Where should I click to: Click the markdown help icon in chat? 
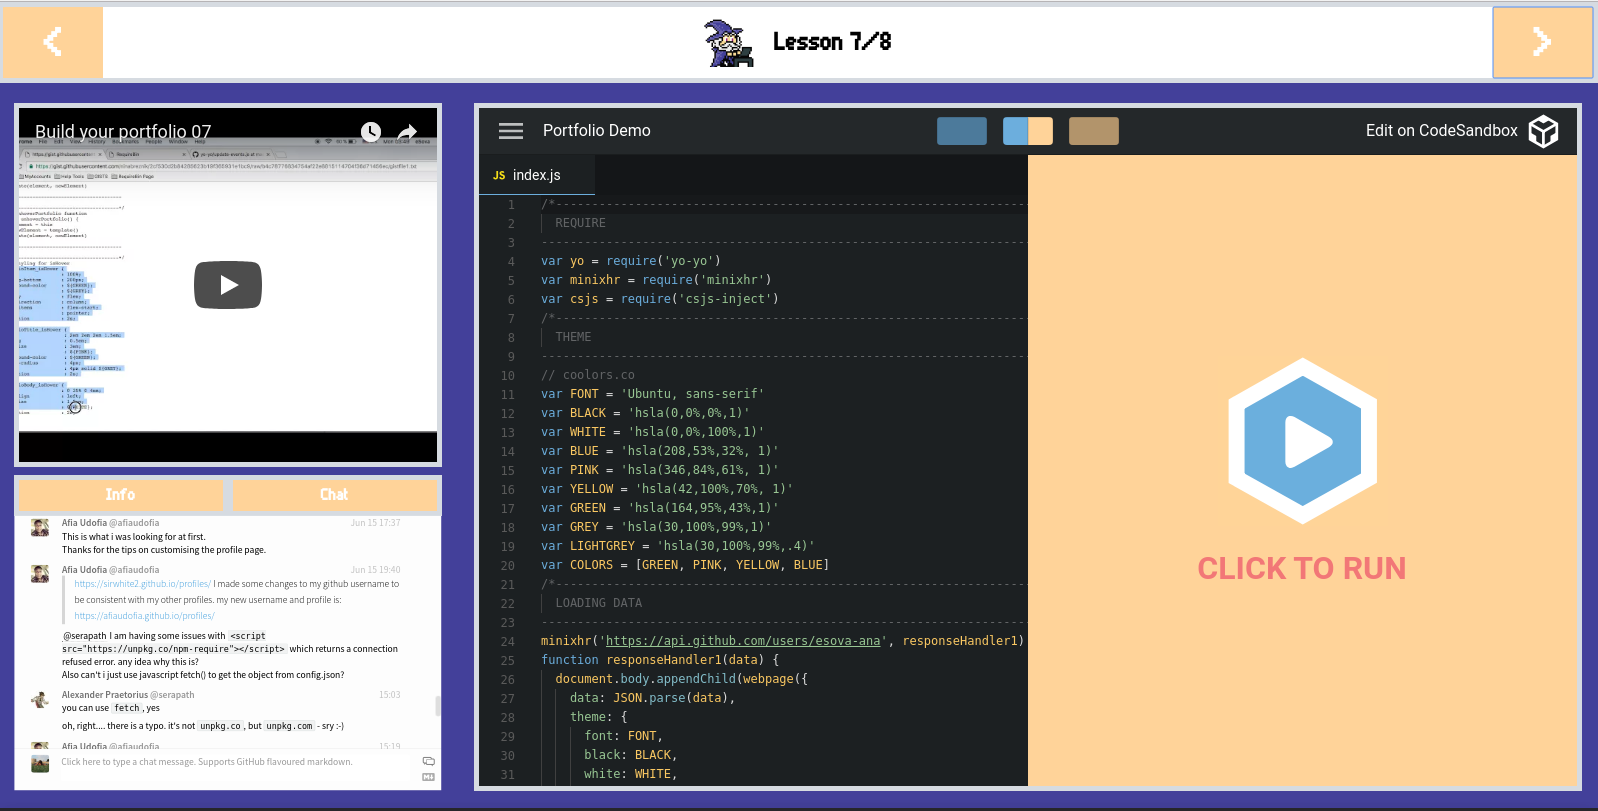429,777
